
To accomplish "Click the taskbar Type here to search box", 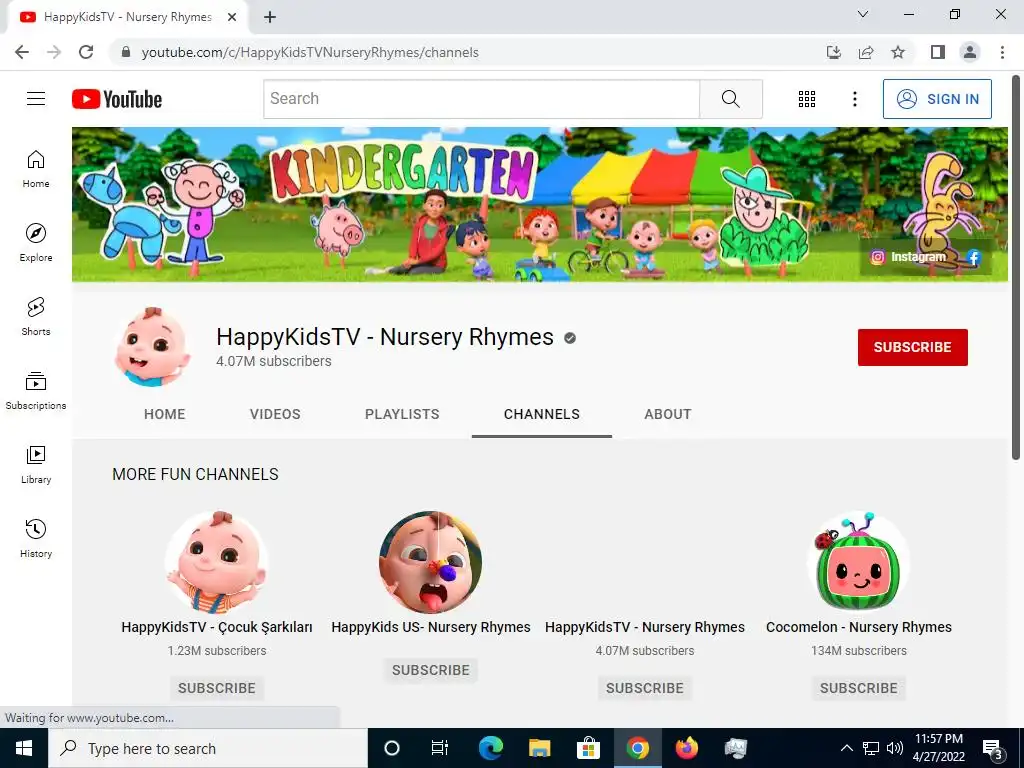I will tap(208, 748).
